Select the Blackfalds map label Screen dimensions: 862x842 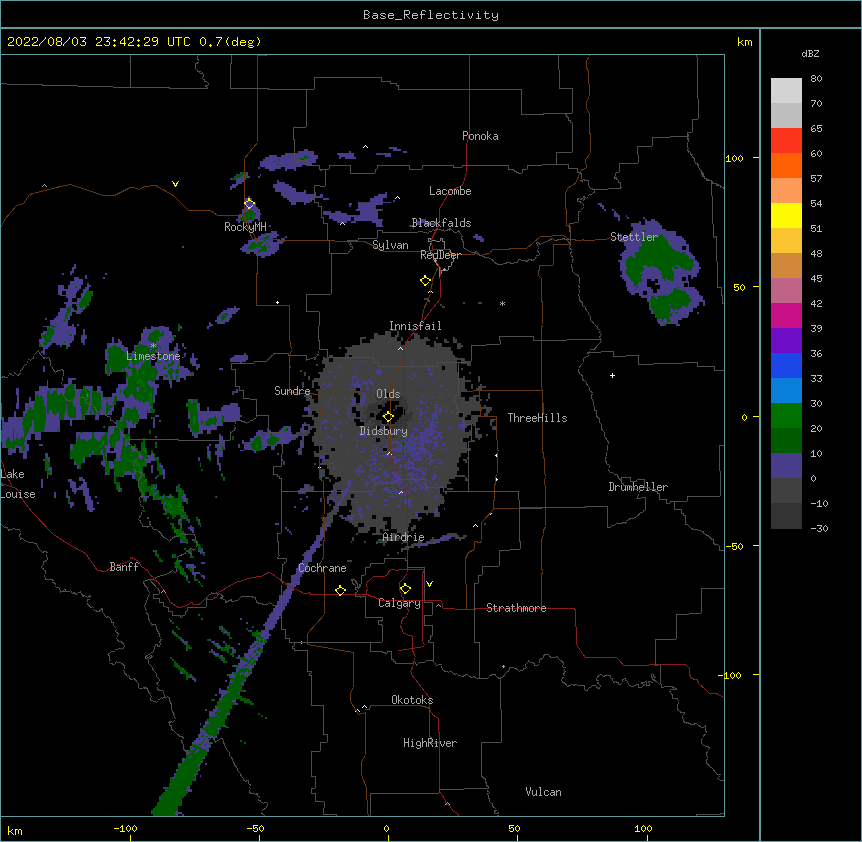click(441, 223)
